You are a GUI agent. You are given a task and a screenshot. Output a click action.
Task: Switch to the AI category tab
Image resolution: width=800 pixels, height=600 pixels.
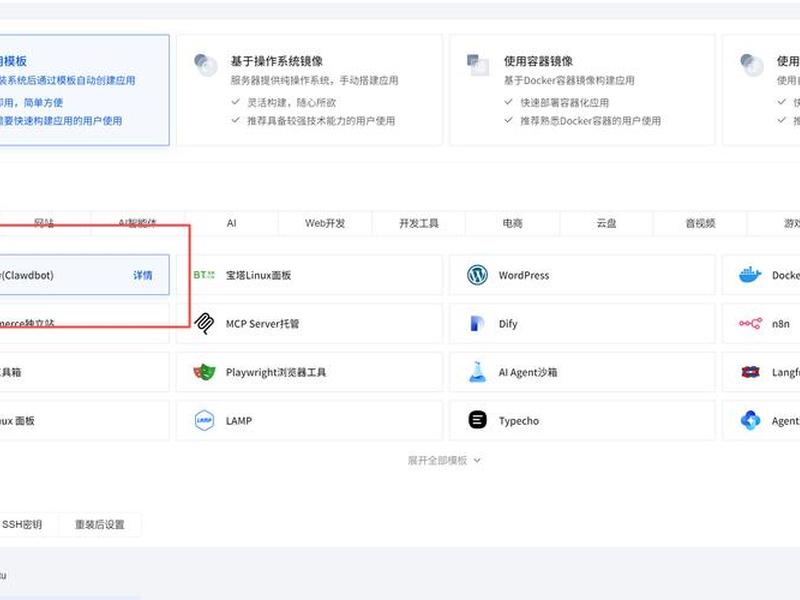232,223
